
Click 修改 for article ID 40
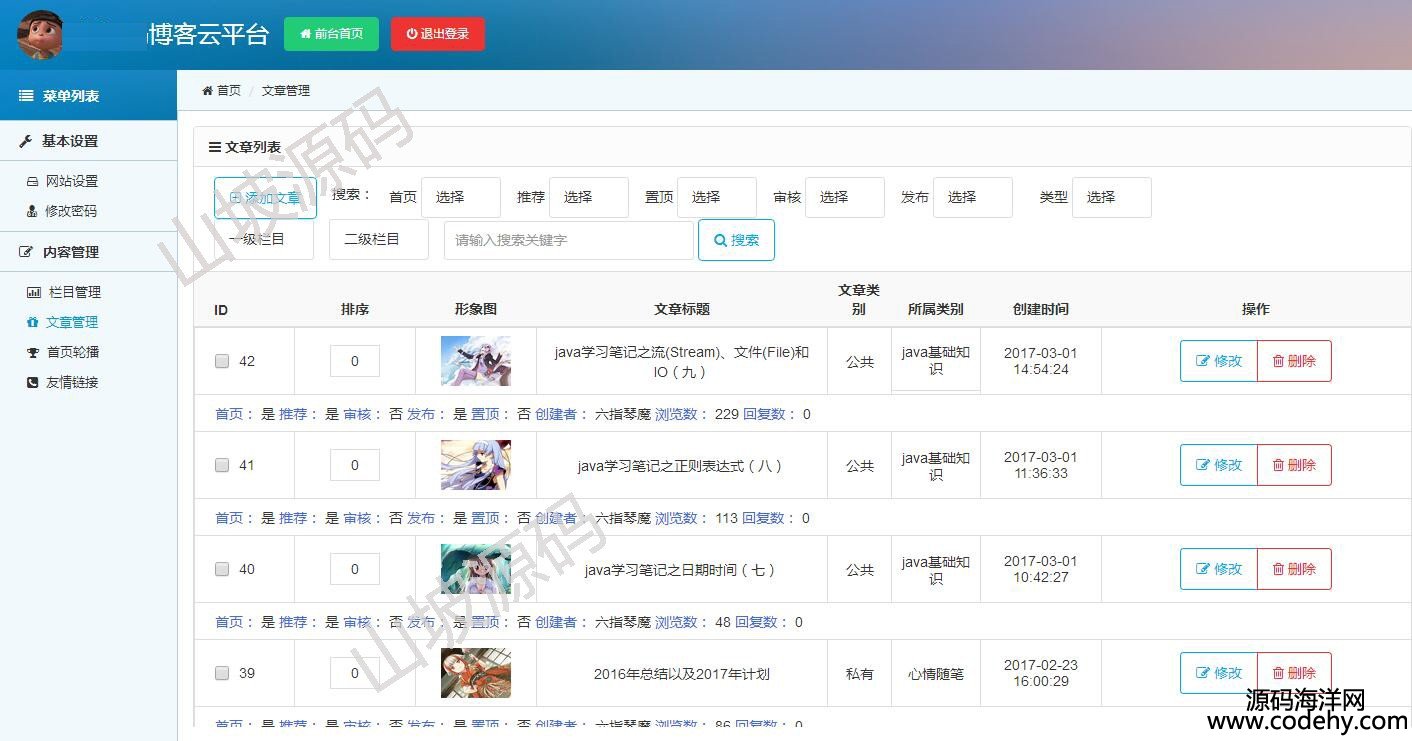1218,569
